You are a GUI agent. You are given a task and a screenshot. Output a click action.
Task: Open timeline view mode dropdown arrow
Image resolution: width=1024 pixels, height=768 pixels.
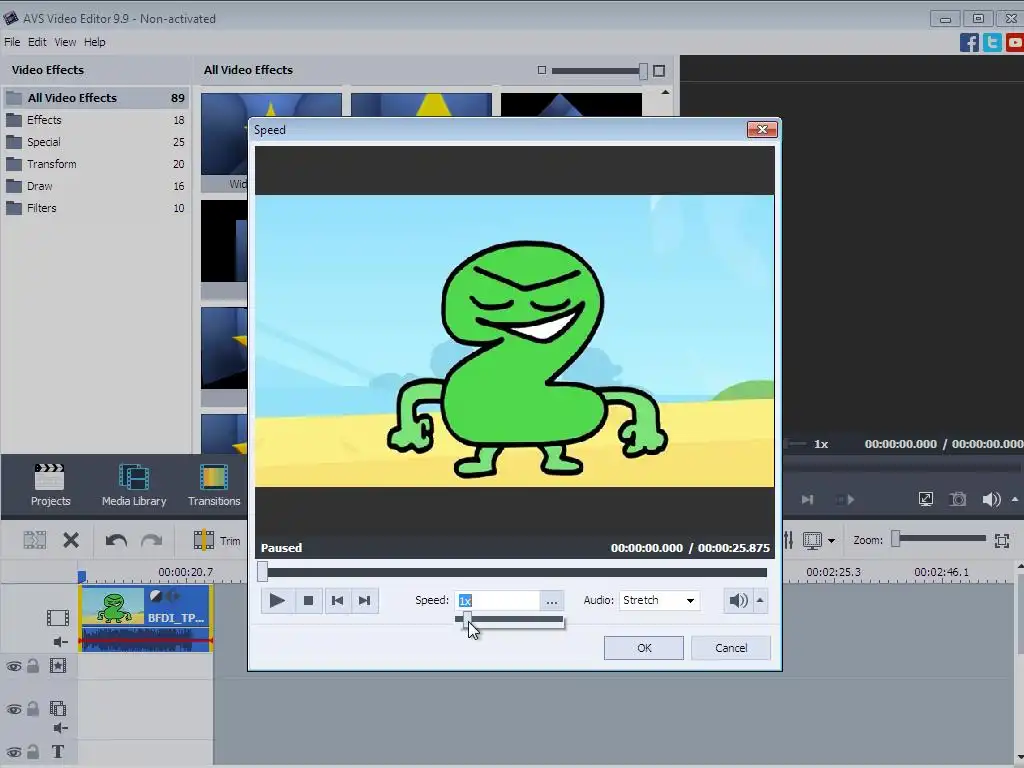pyautogui.click(x=831, y=541)
